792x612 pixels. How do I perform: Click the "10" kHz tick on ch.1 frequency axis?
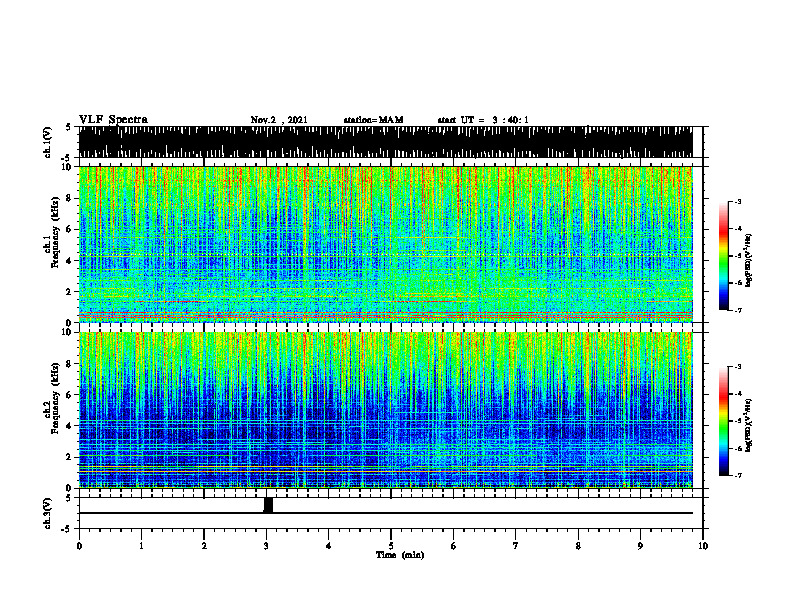point(67,167)
